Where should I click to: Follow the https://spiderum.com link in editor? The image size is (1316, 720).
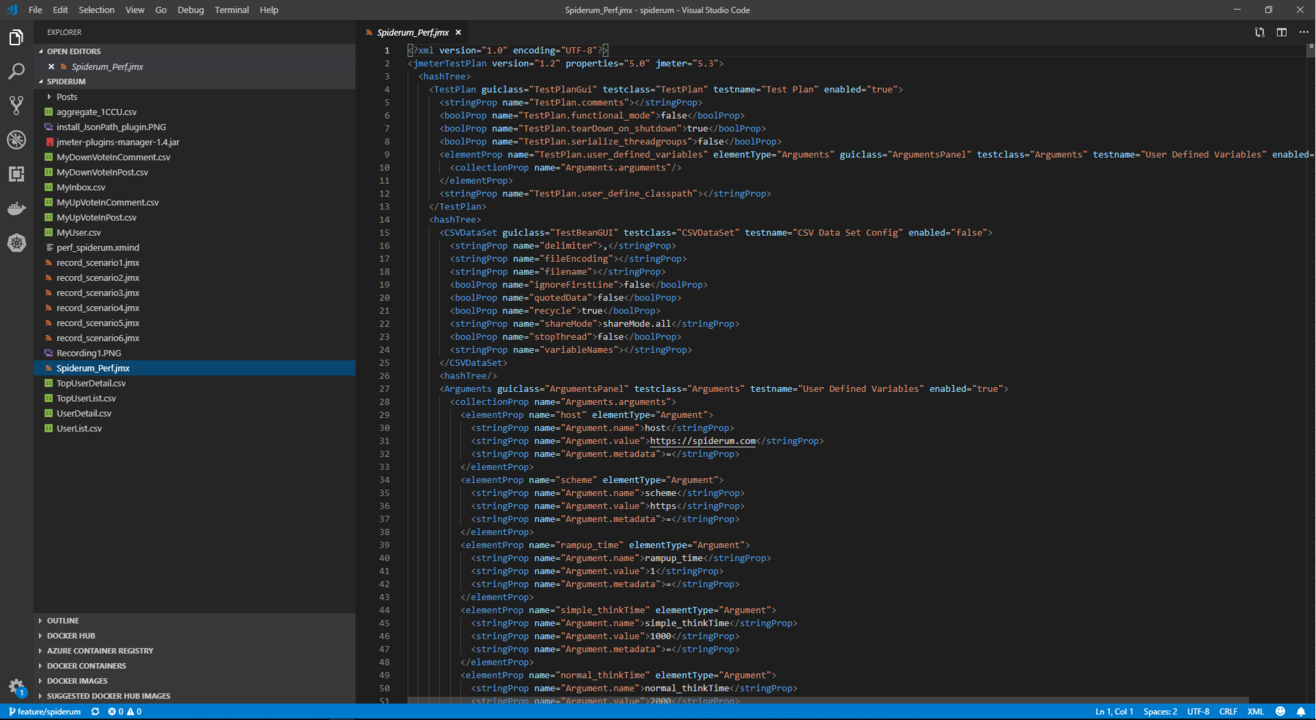point(702,441)
